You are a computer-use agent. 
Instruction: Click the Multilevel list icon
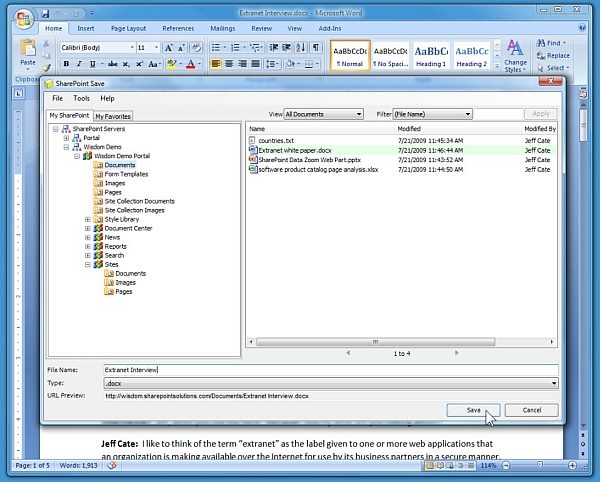pos(254,47)
